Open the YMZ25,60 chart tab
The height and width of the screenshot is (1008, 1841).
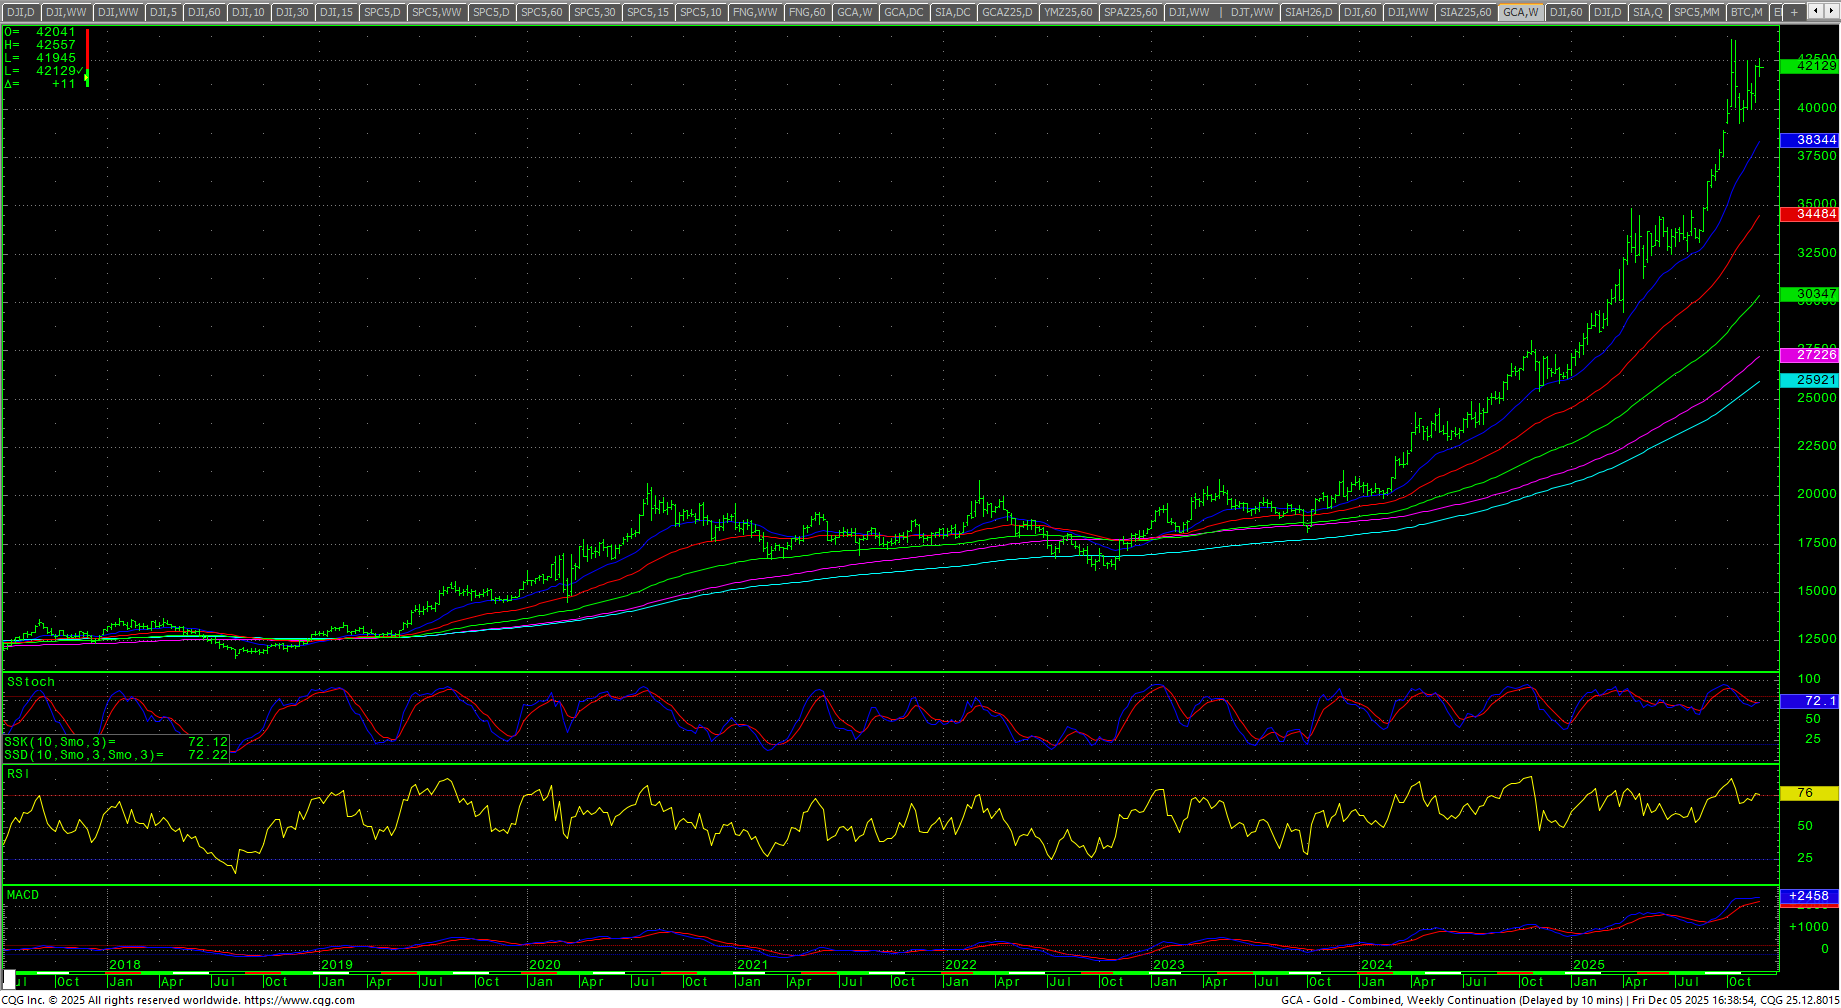[x=1068, y=12]
